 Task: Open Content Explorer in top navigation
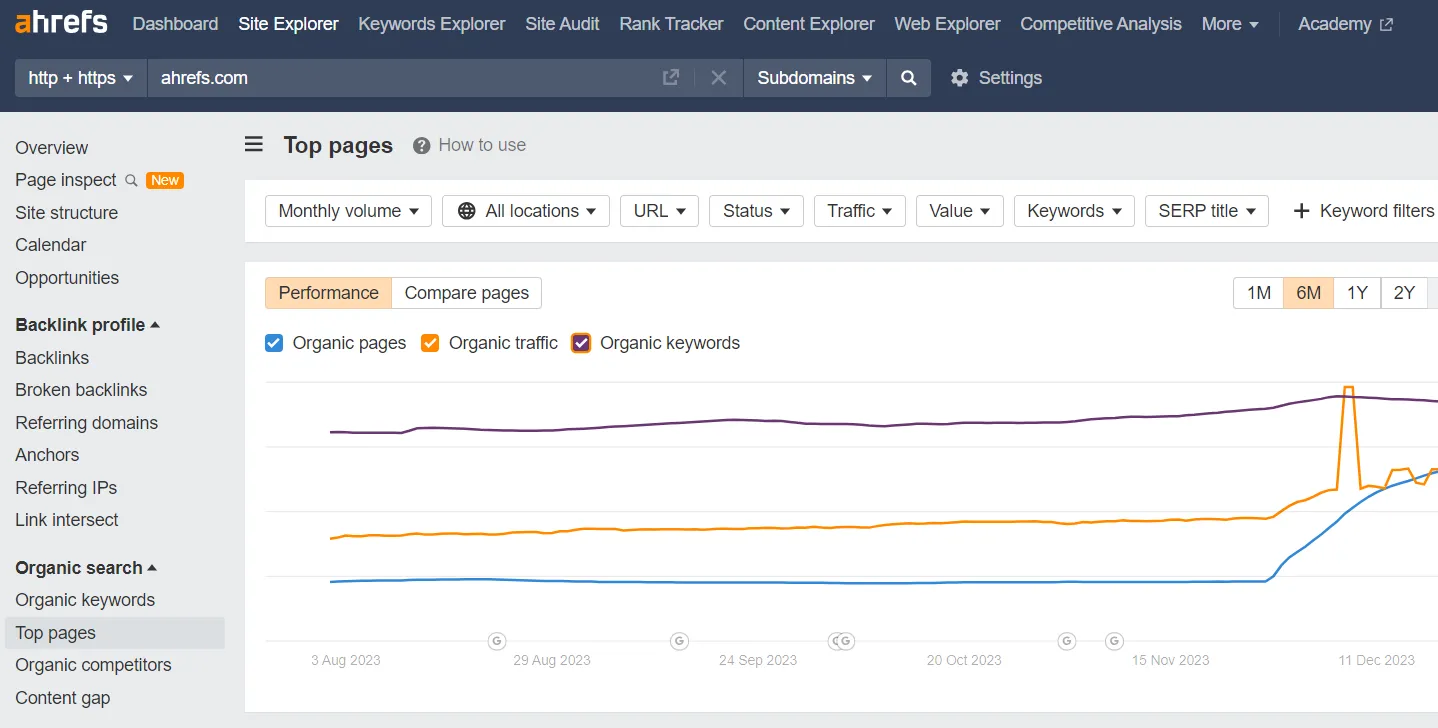click(809, 24)
